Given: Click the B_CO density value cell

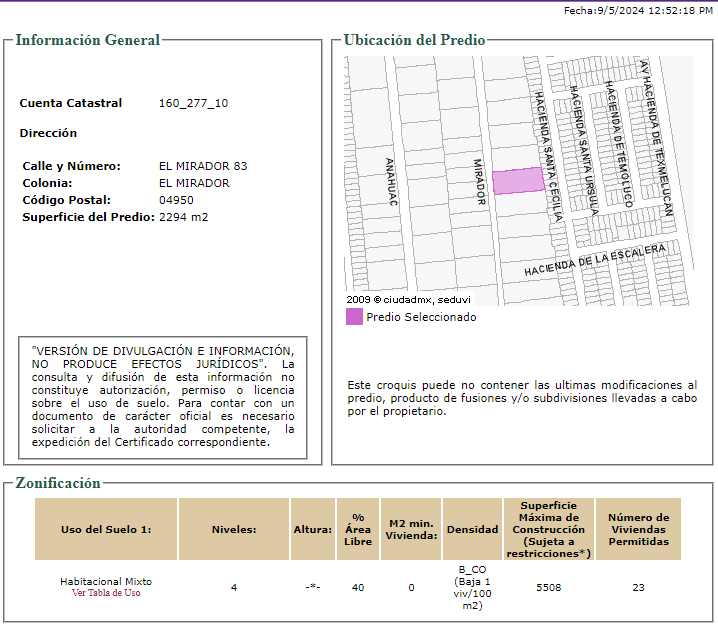Looking at the screenshot, I should point(472,587).
